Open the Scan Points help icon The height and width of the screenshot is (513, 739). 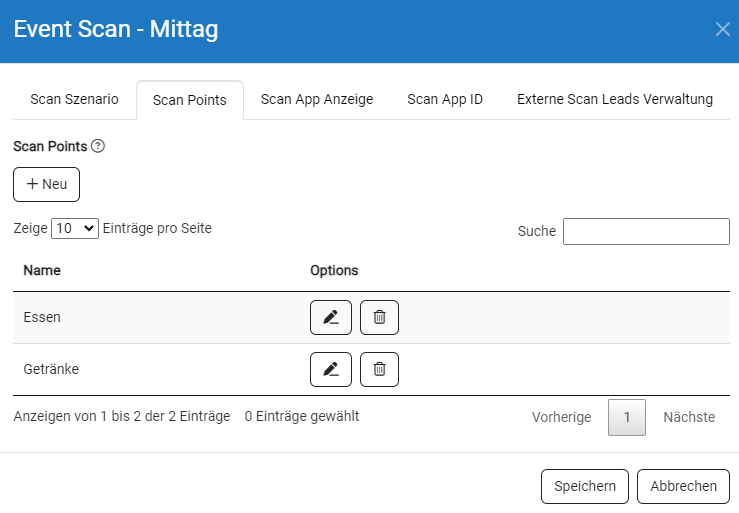98,146
